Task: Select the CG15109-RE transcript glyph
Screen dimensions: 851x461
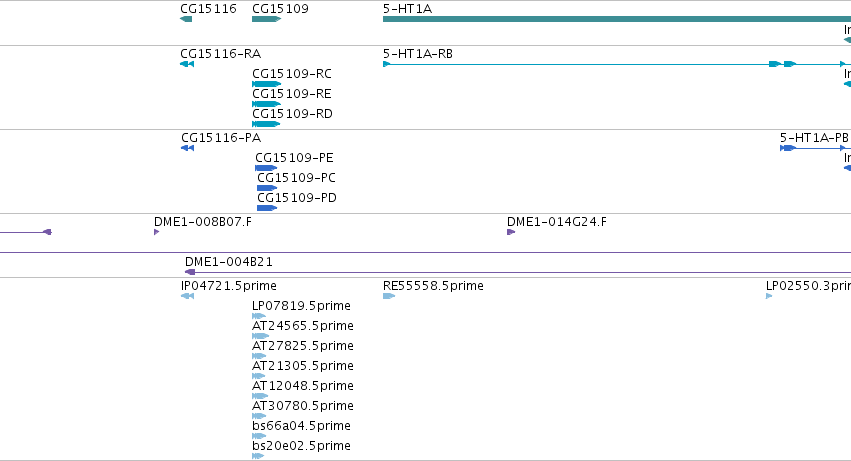Action: pos(266,104)
